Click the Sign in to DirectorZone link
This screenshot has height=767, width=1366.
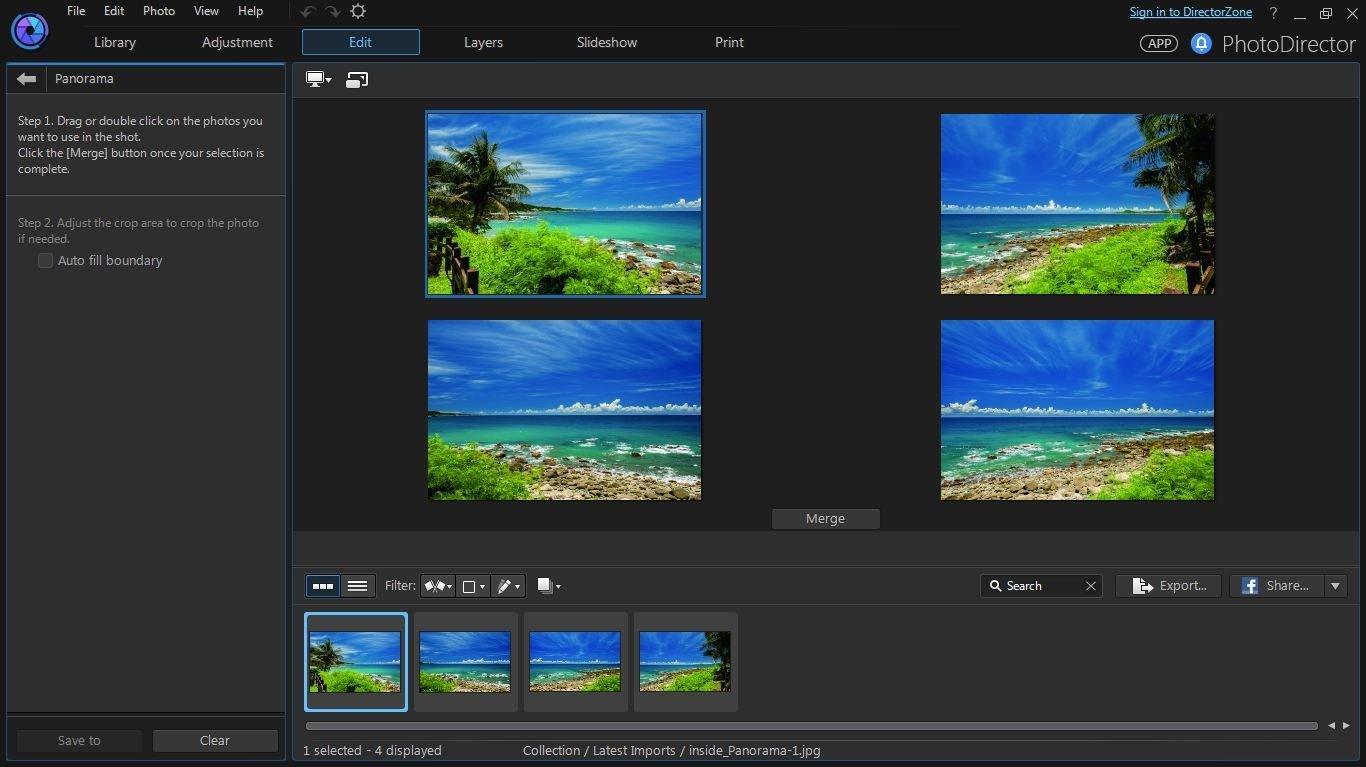(x=1190, y=11)
